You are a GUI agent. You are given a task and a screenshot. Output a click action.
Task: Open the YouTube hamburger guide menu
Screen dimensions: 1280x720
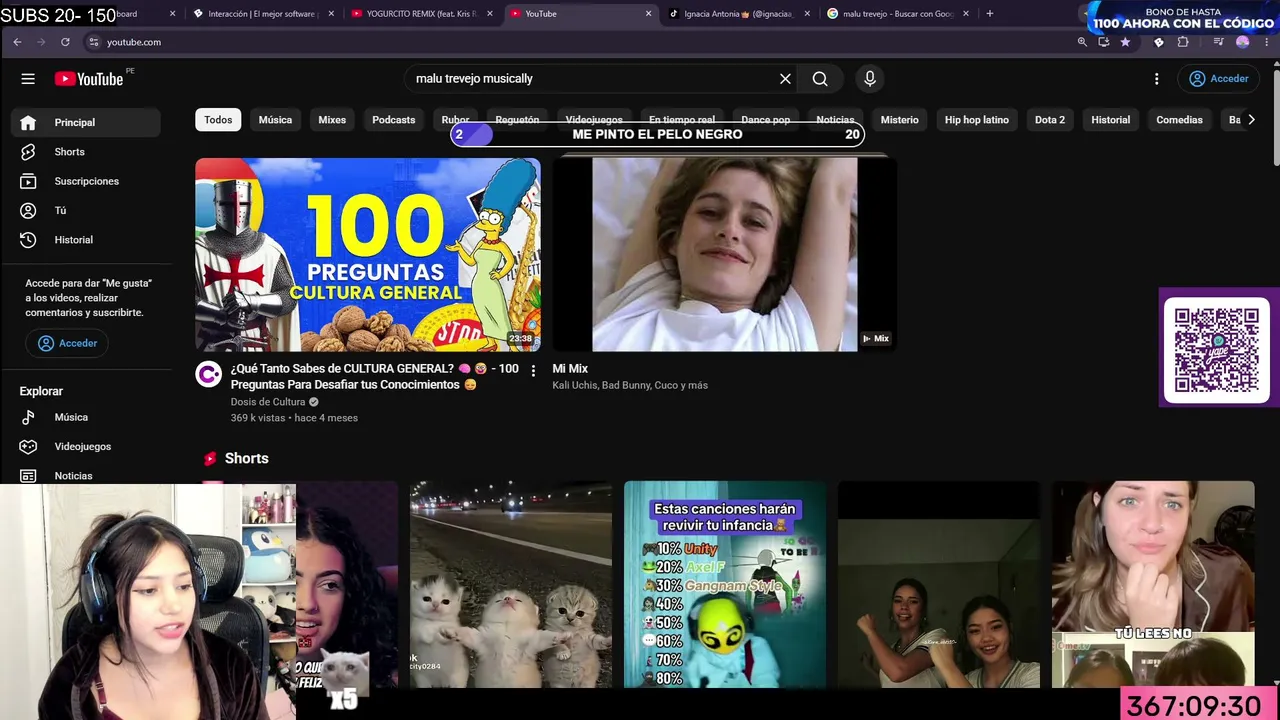[x=28, y=79]
